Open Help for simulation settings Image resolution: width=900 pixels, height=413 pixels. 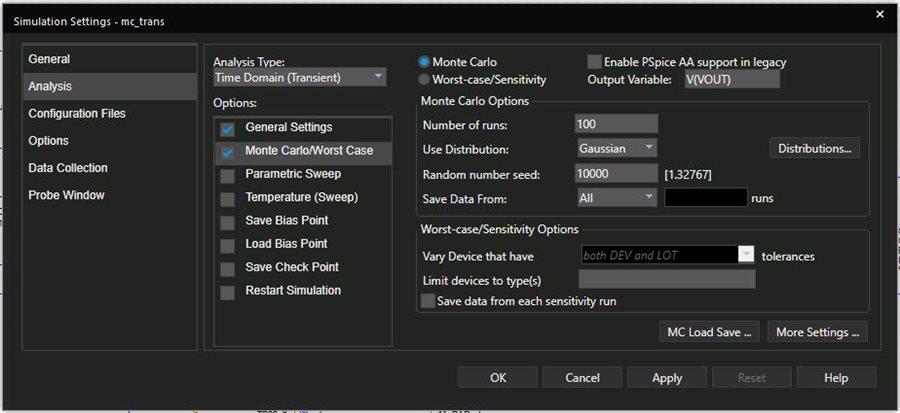pos(836,377)
